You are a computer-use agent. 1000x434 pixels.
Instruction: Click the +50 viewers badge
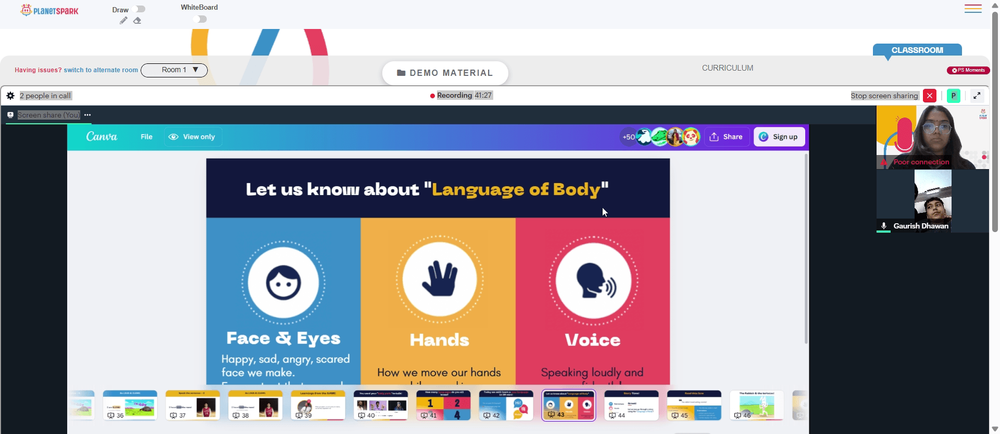(x=628, y=136)
